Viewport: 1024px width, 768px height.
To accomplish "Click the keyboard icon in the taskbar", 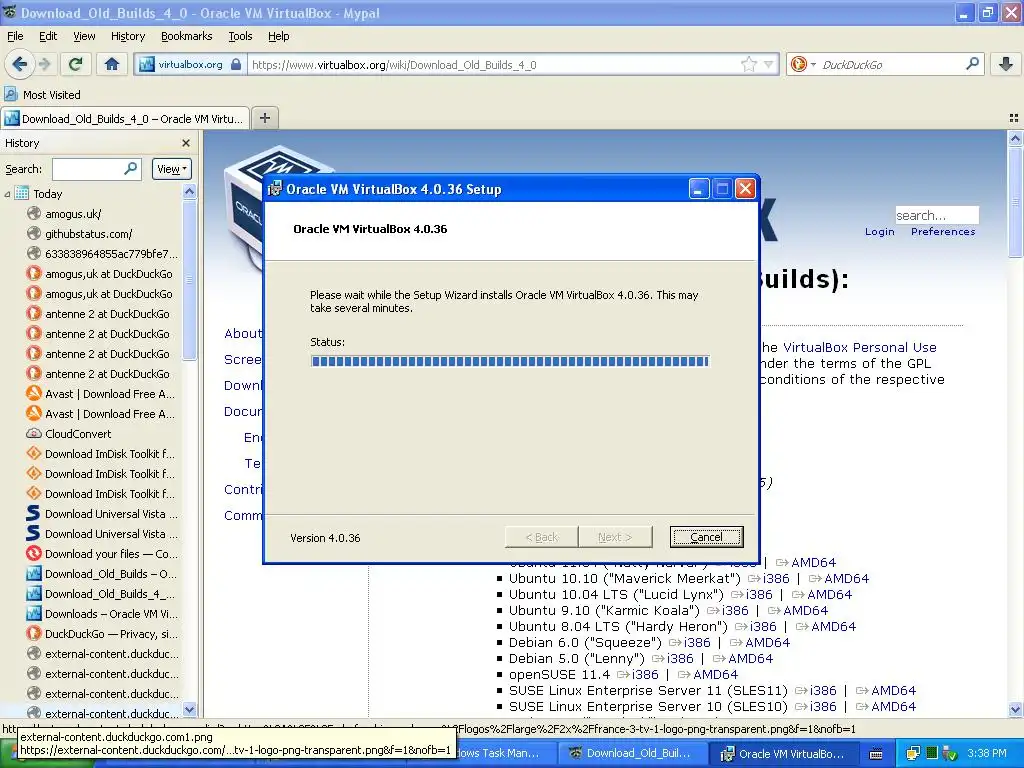I will click(876, 754).
